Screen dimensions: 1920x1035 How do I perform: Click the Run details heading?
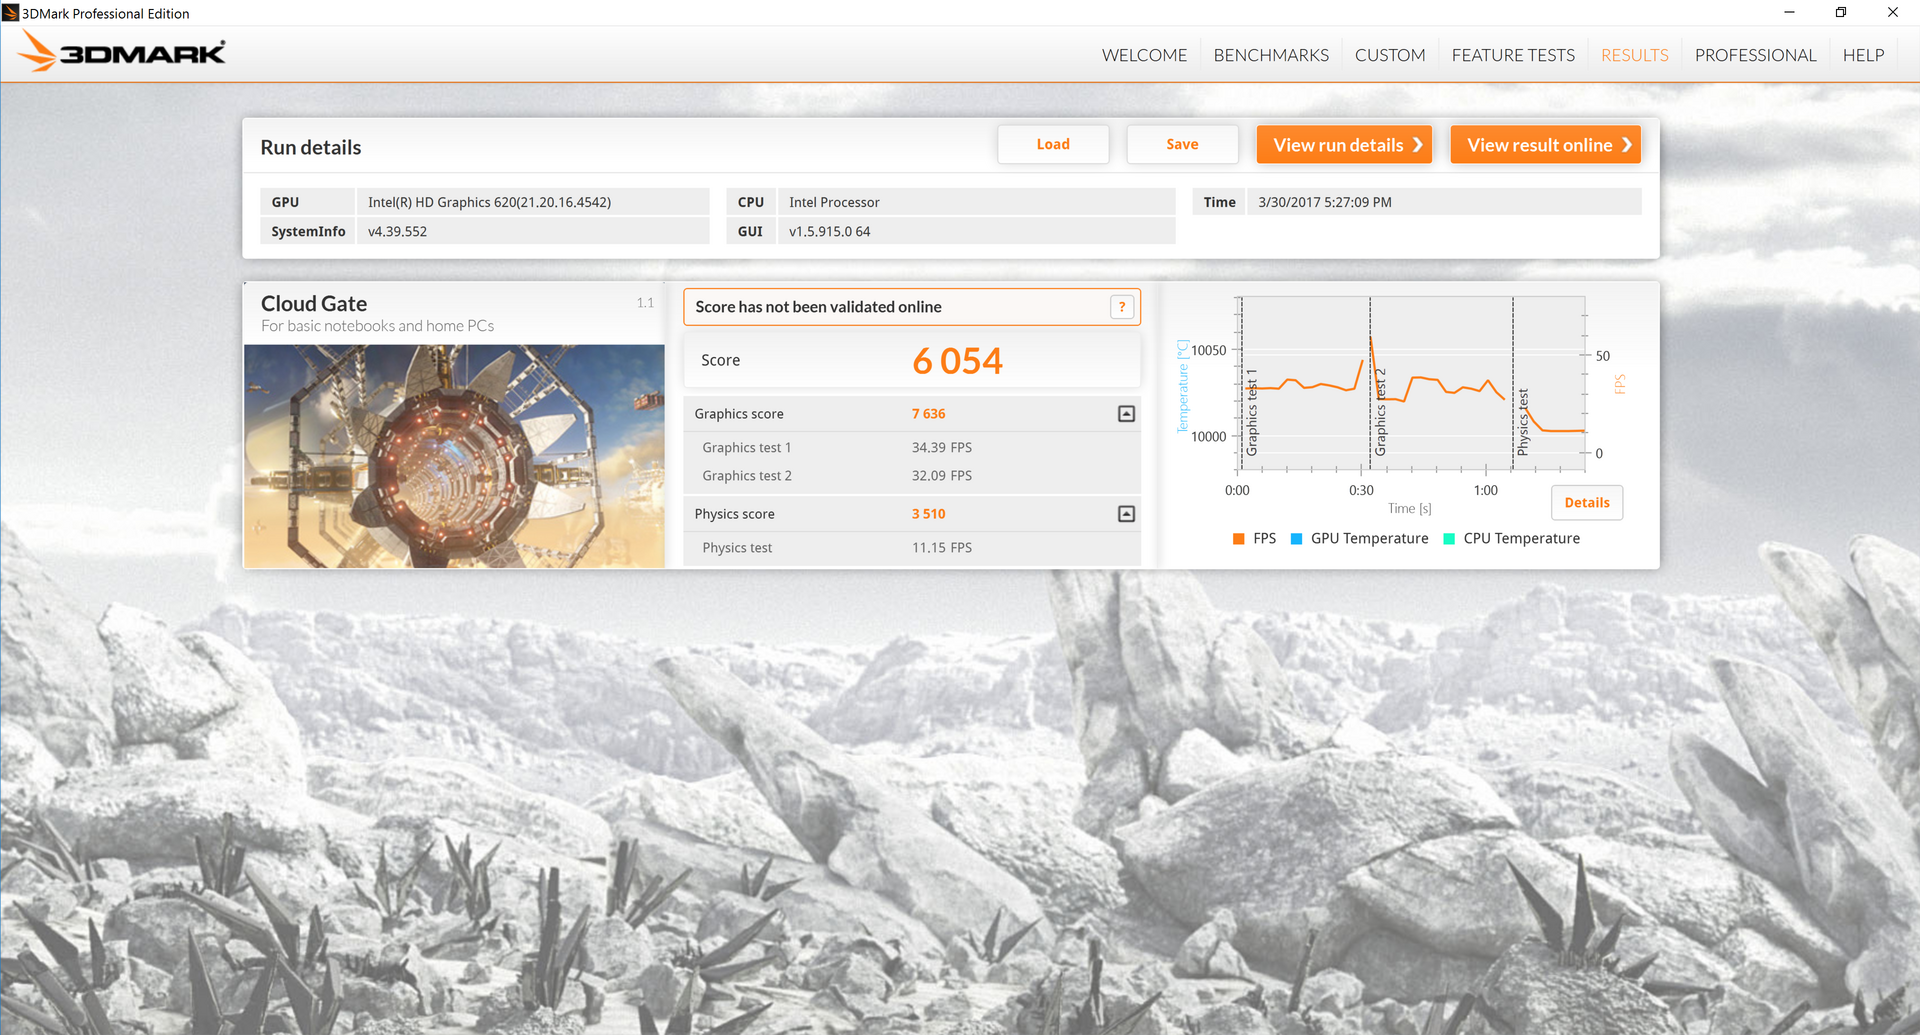click(x=311, y=148)
